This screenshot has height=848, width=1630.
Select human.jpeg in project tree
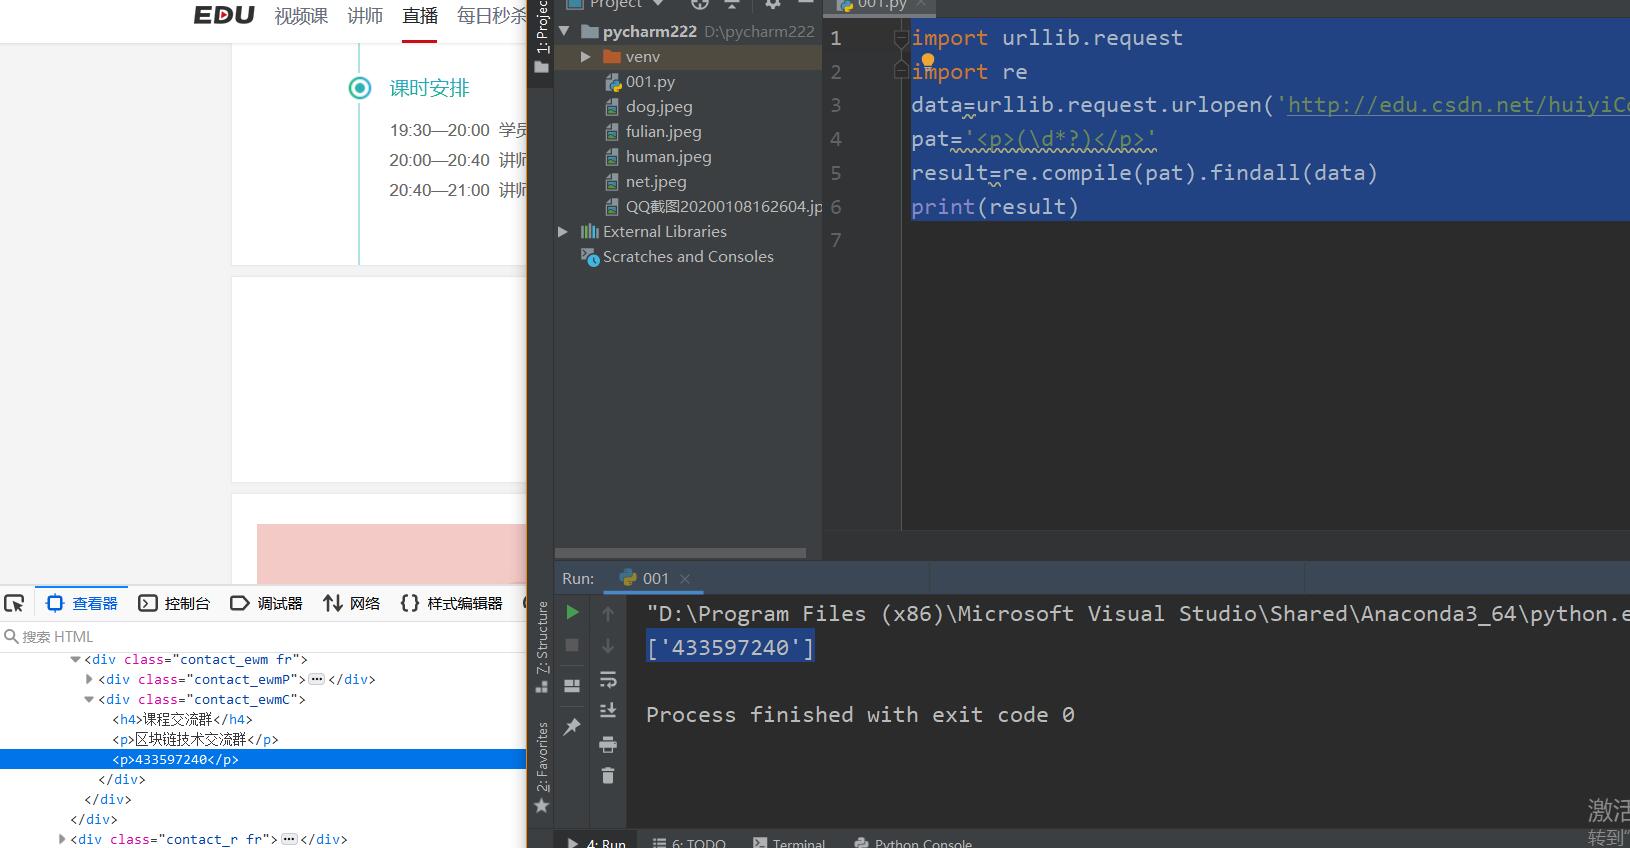(x=668, y=157)
